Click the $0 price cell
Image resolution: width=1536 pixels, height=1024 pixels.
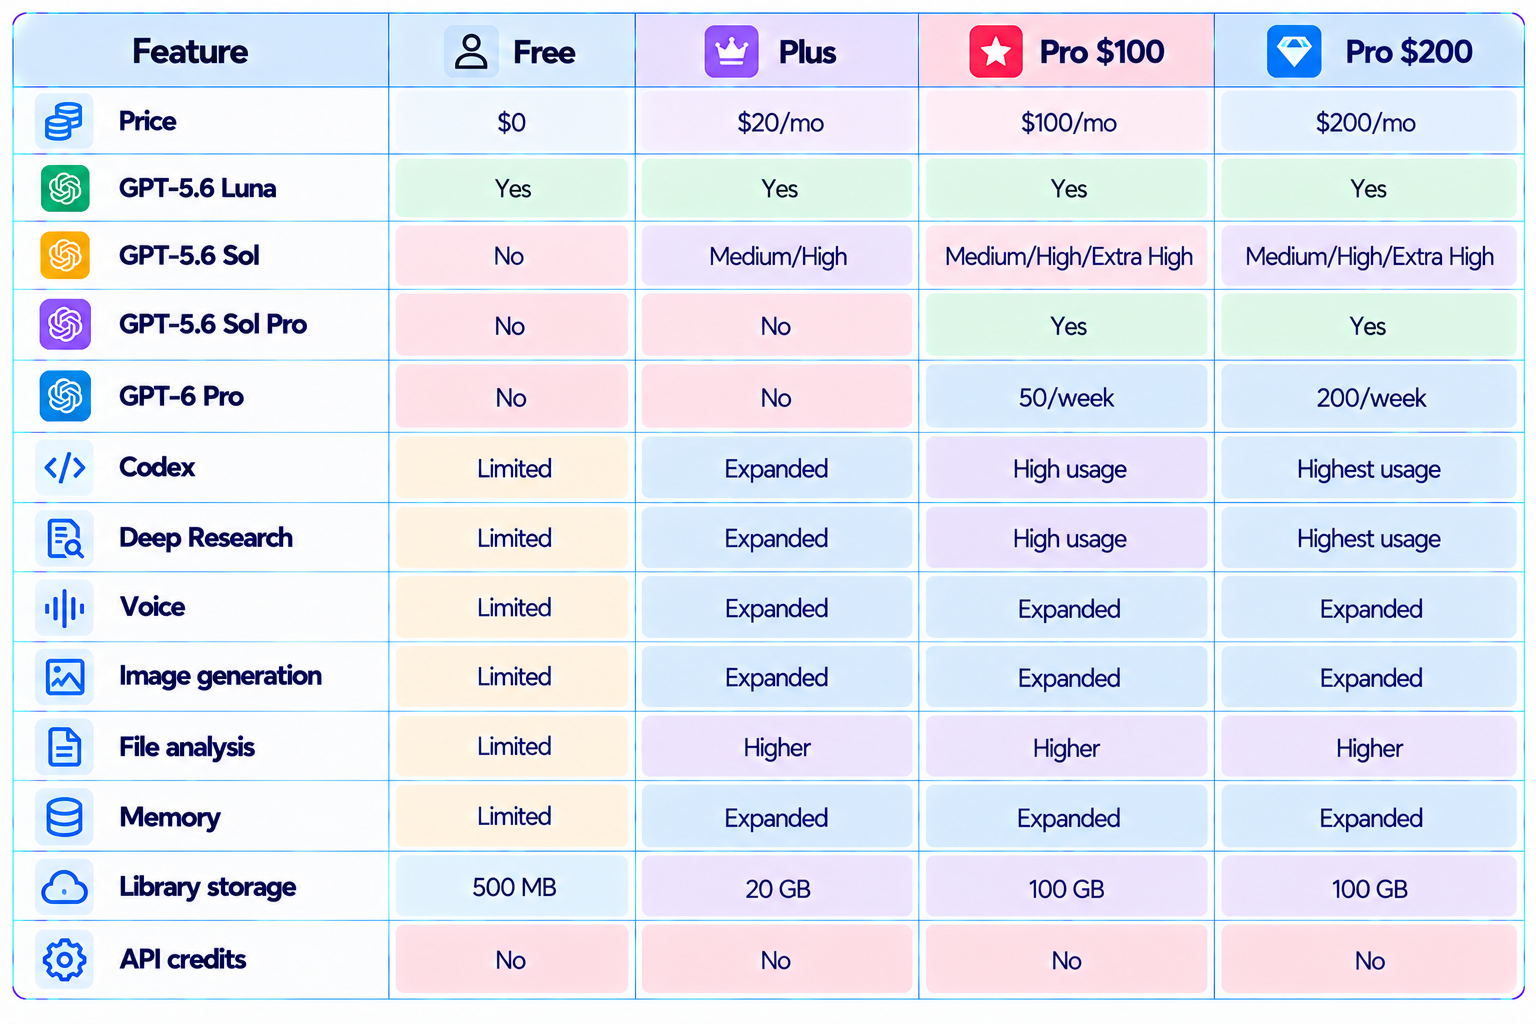512,122
